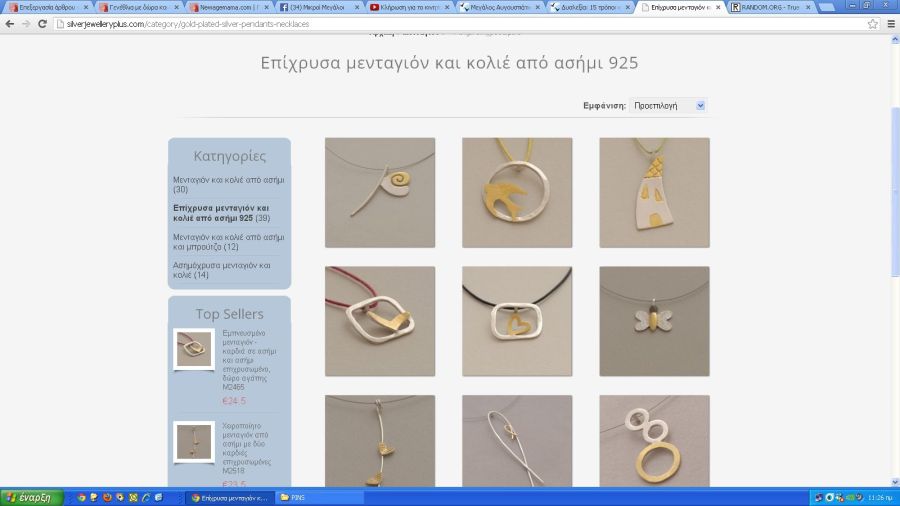This screenshot has width=900, height=506.
Task: Open the PINS folder taskbar button
Action: pos(319,497)
